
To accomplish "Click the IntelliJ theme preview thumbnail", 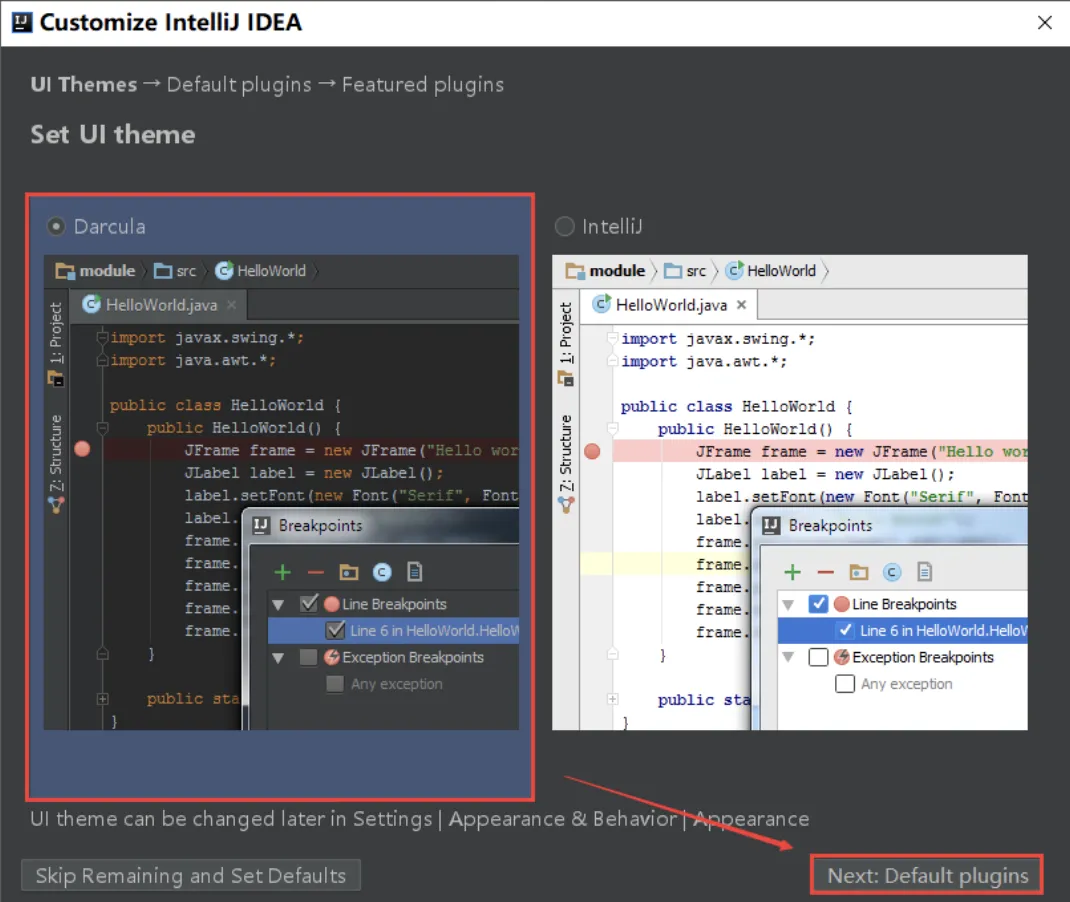I will click(x=790, y=493).
